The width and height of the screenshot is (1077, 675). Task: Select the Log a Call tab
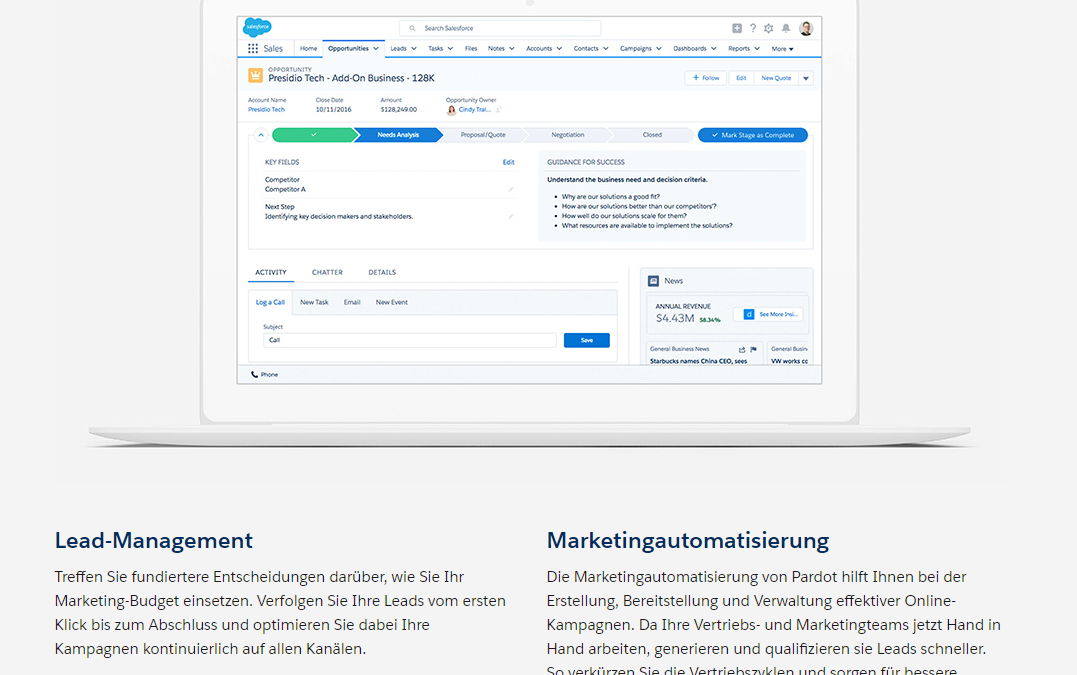point(270,302)
